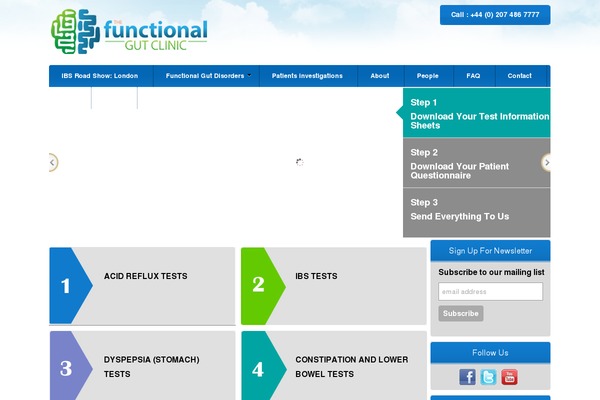Call the clinic phone number button
This screenshot has height=400, width=600.
pos(495,15)
